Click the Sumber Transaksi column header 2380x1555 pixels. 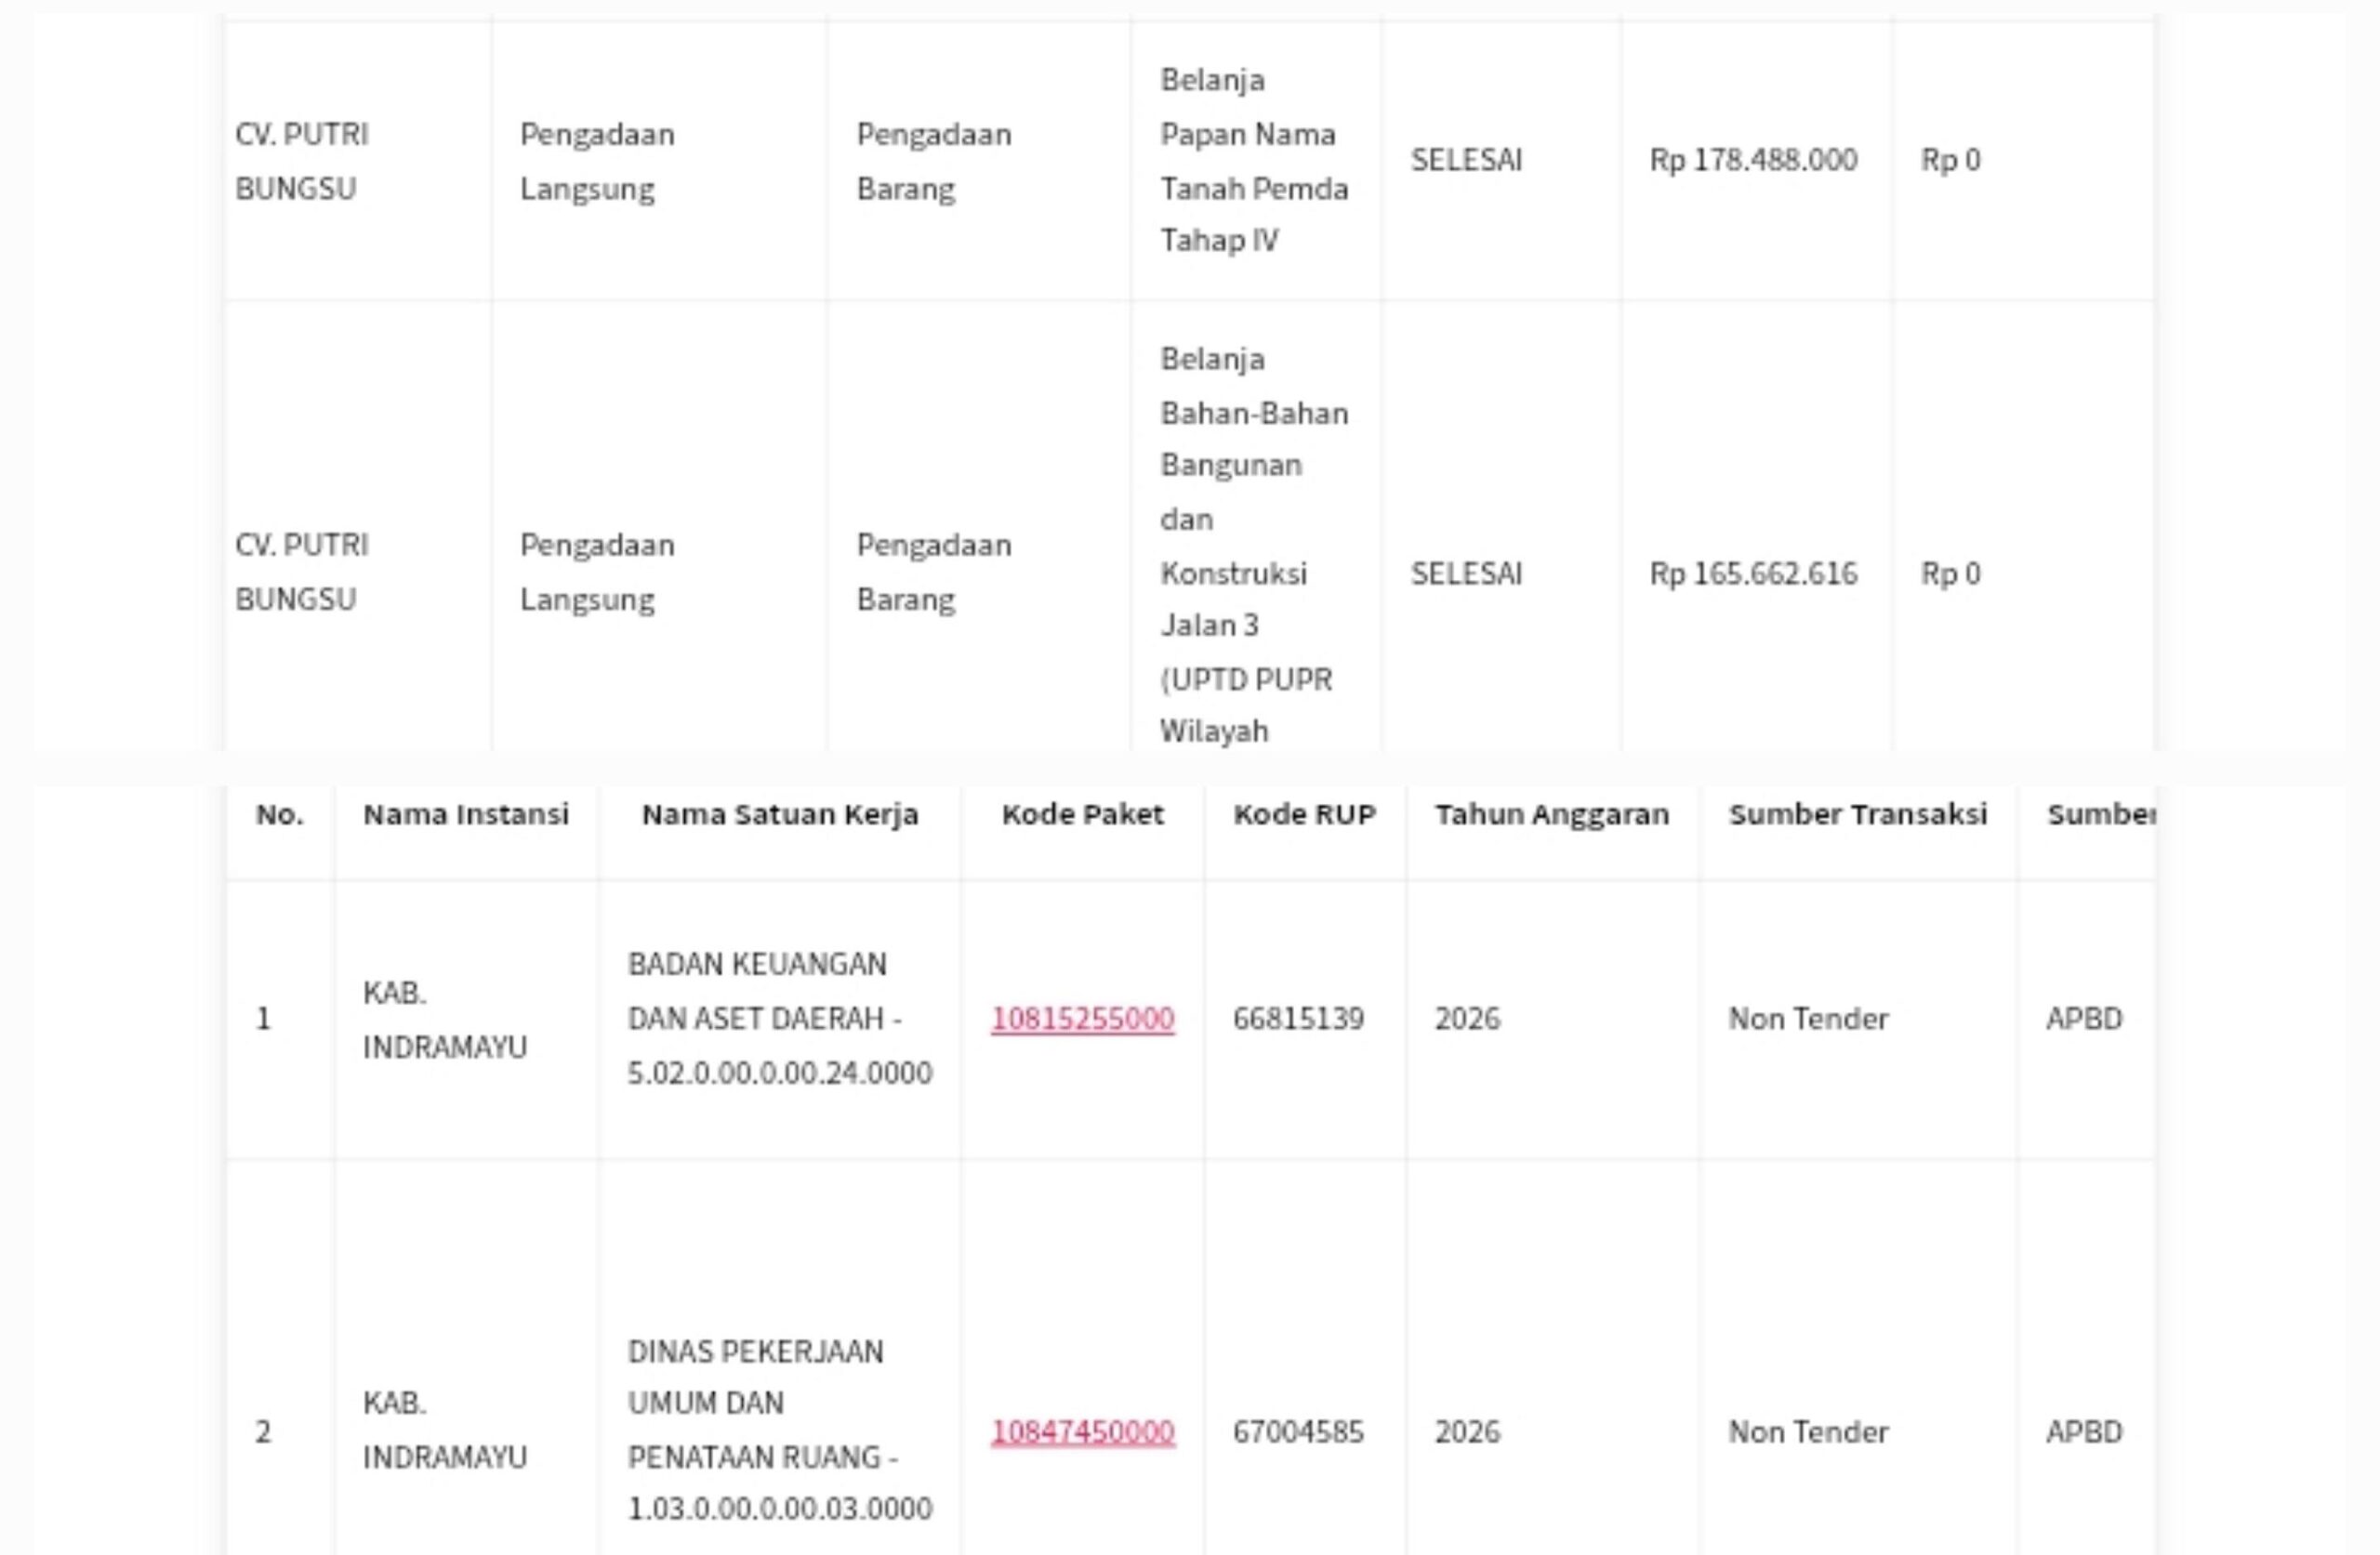pyautogui.click(x=1858, y=814)
